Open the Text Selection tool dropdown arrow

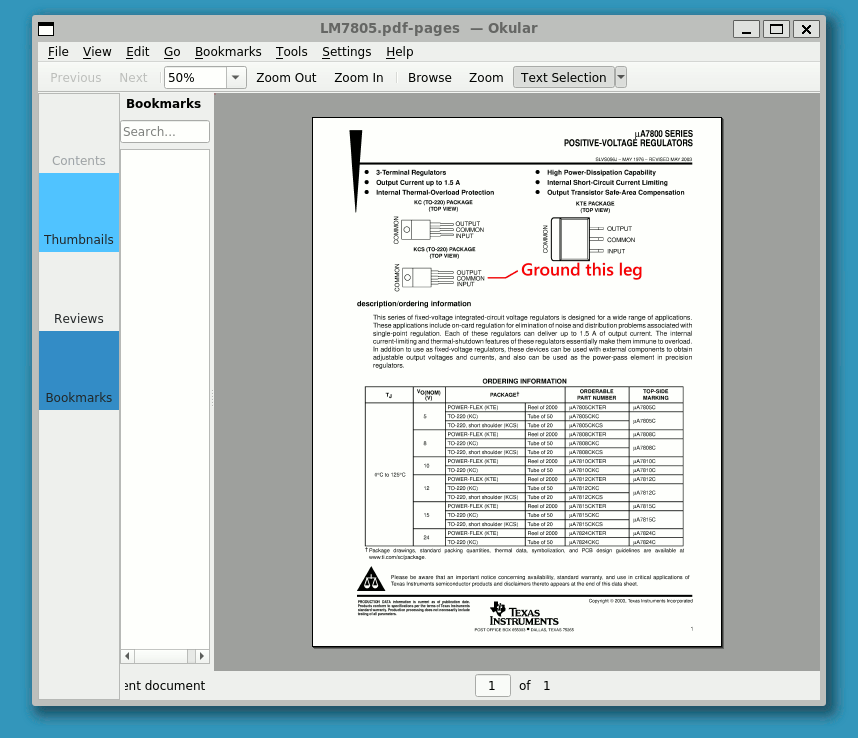(621, 78)
